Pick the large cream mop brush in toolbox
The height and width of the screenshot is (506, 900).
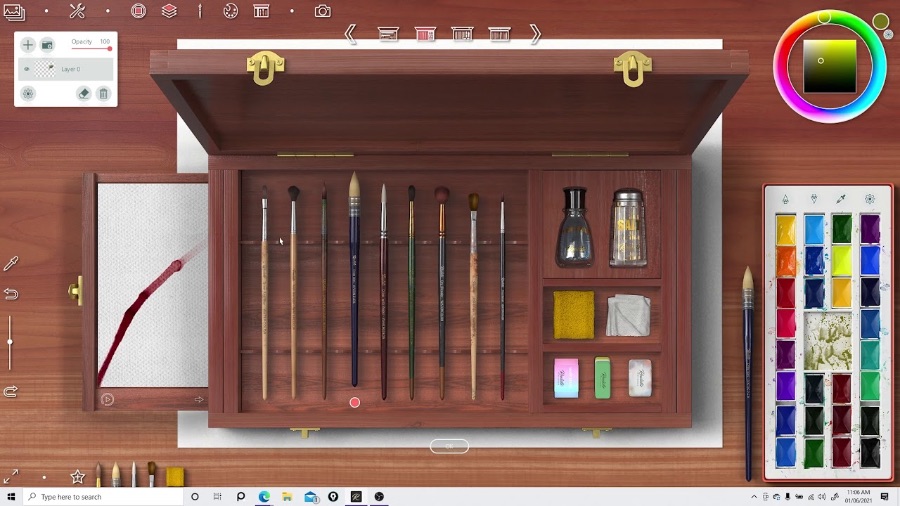[354, 279]
